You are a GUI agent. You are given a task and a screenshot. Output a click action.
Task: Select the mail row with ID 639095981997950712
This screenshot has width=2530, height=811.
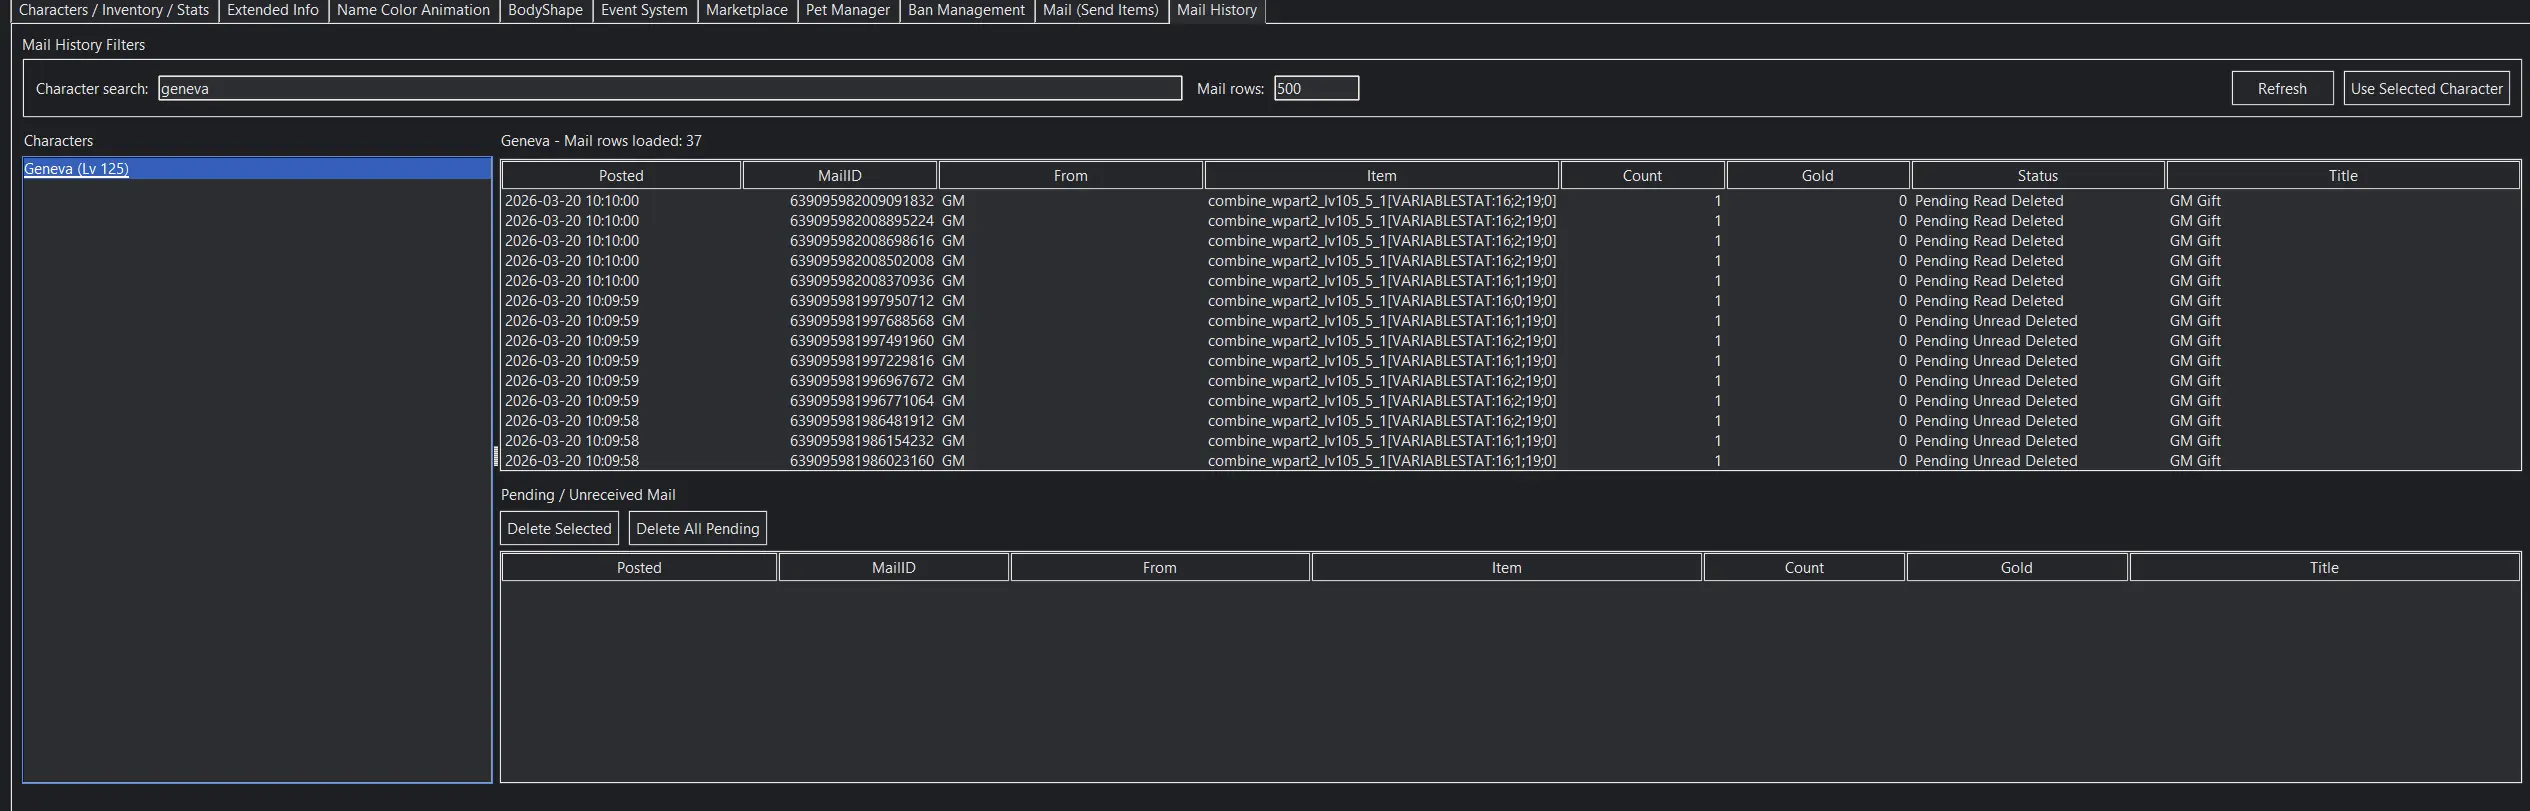(1510, 301)
